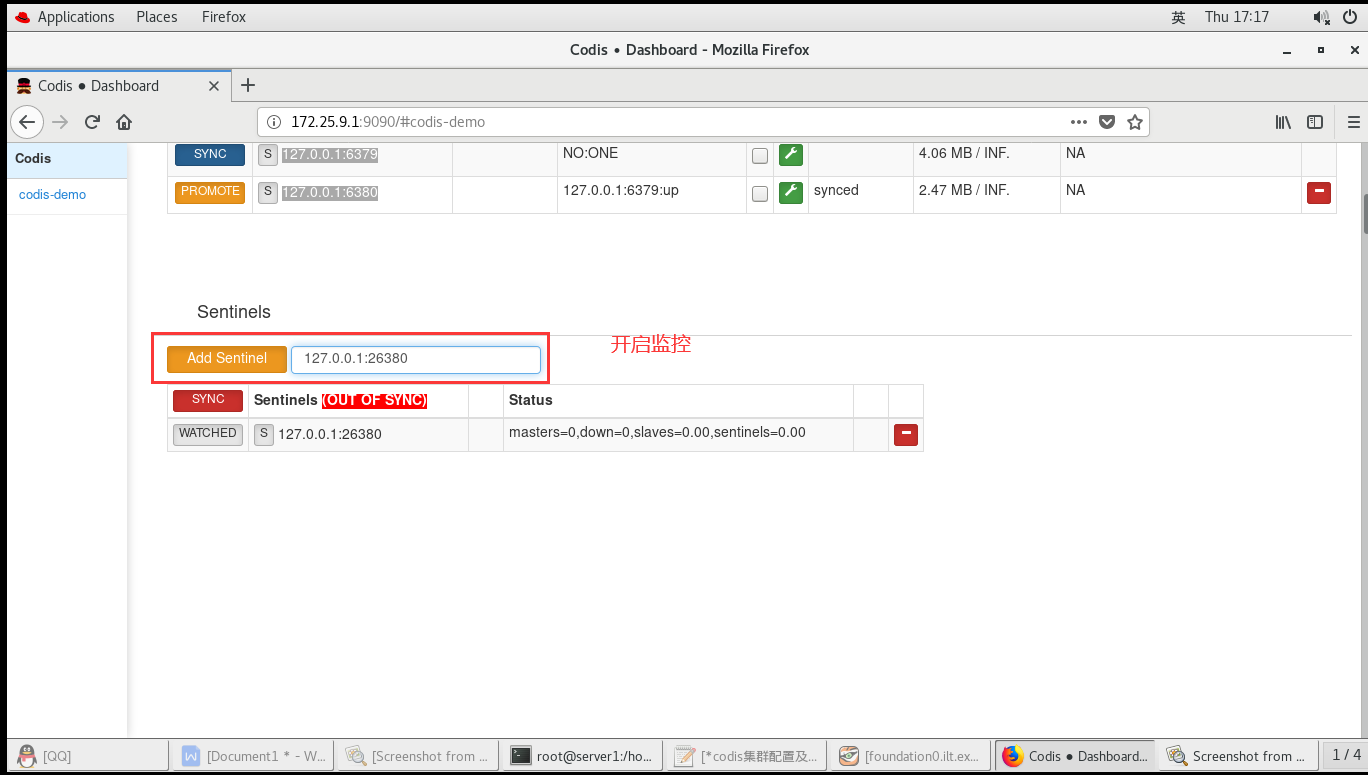
Task: Open the page actions three-dot menu
Action: [1078, 121]
